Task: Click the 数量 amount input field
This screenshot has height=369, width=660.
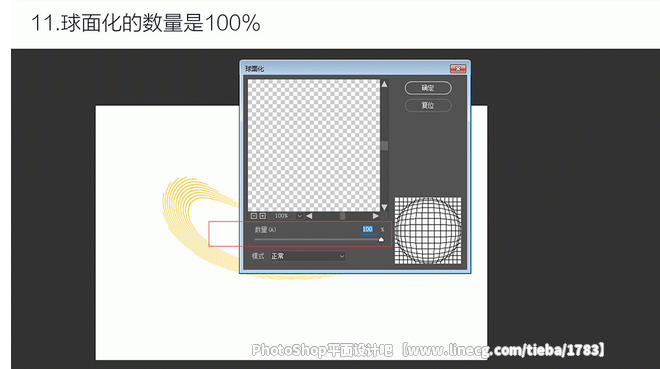Action: coord(367,229)
